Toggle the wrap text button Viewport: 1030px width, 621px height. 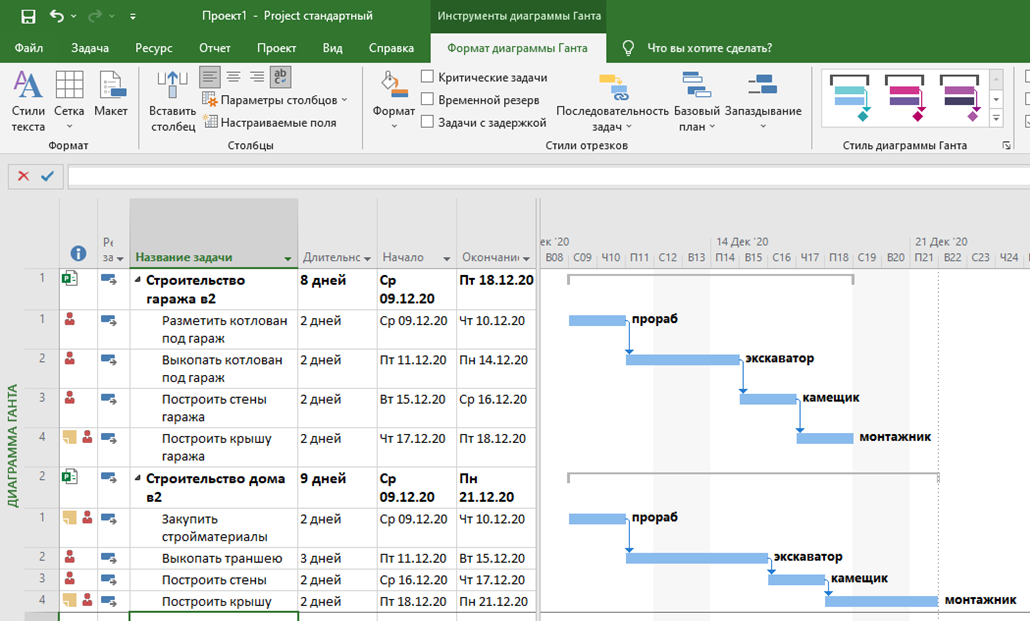coord(280,77)
